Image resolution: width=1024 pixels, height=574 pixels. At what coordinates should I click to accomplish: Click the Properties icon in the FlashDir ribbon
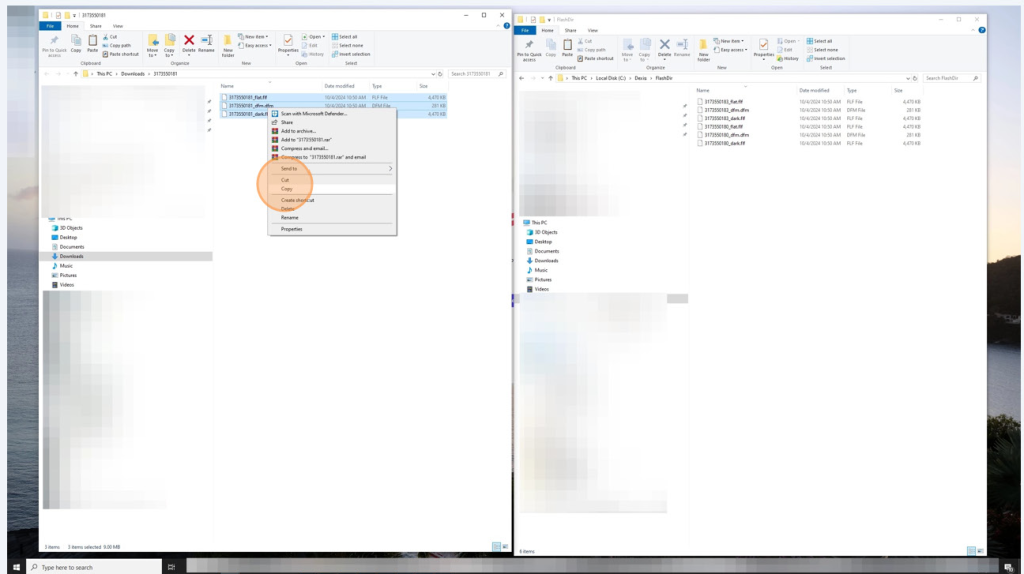[x=763, y=48]
